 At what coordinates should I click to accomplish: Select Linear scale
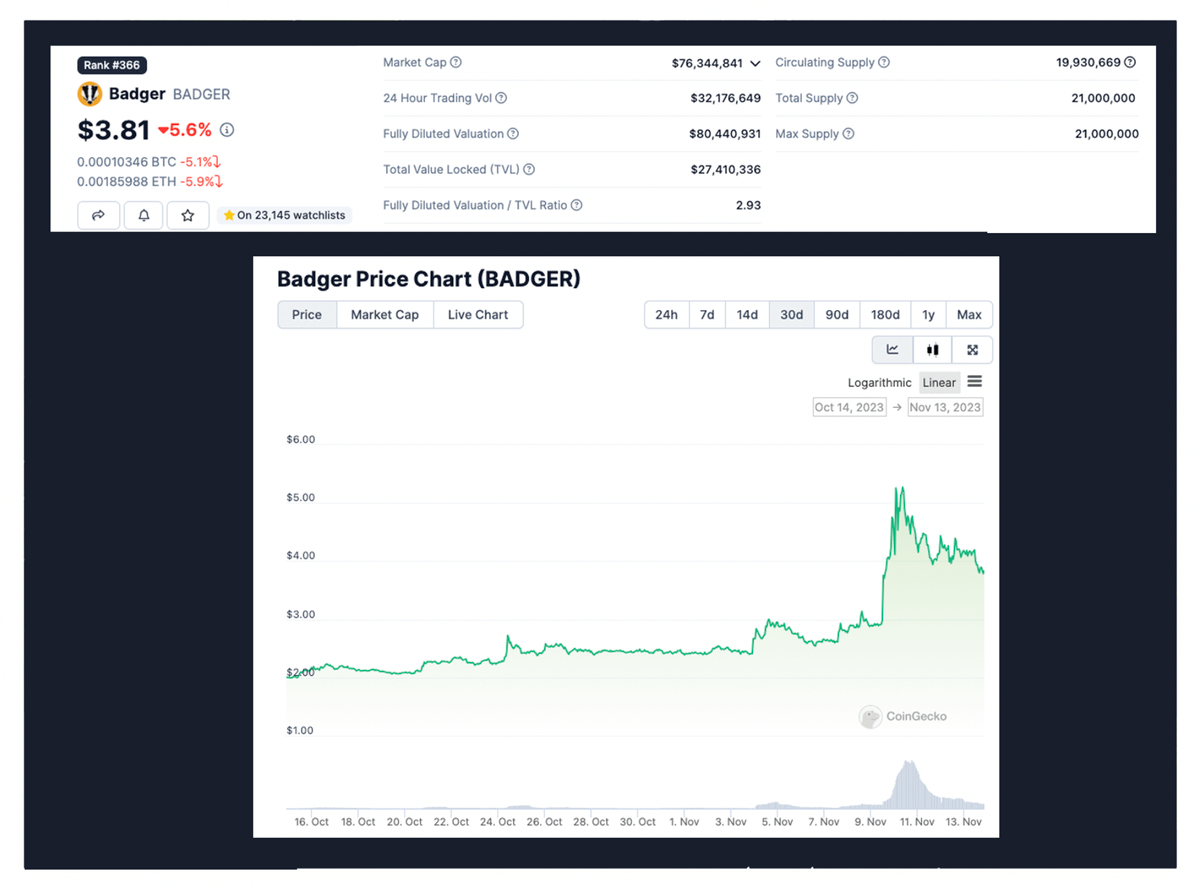[x=939, y=383]
